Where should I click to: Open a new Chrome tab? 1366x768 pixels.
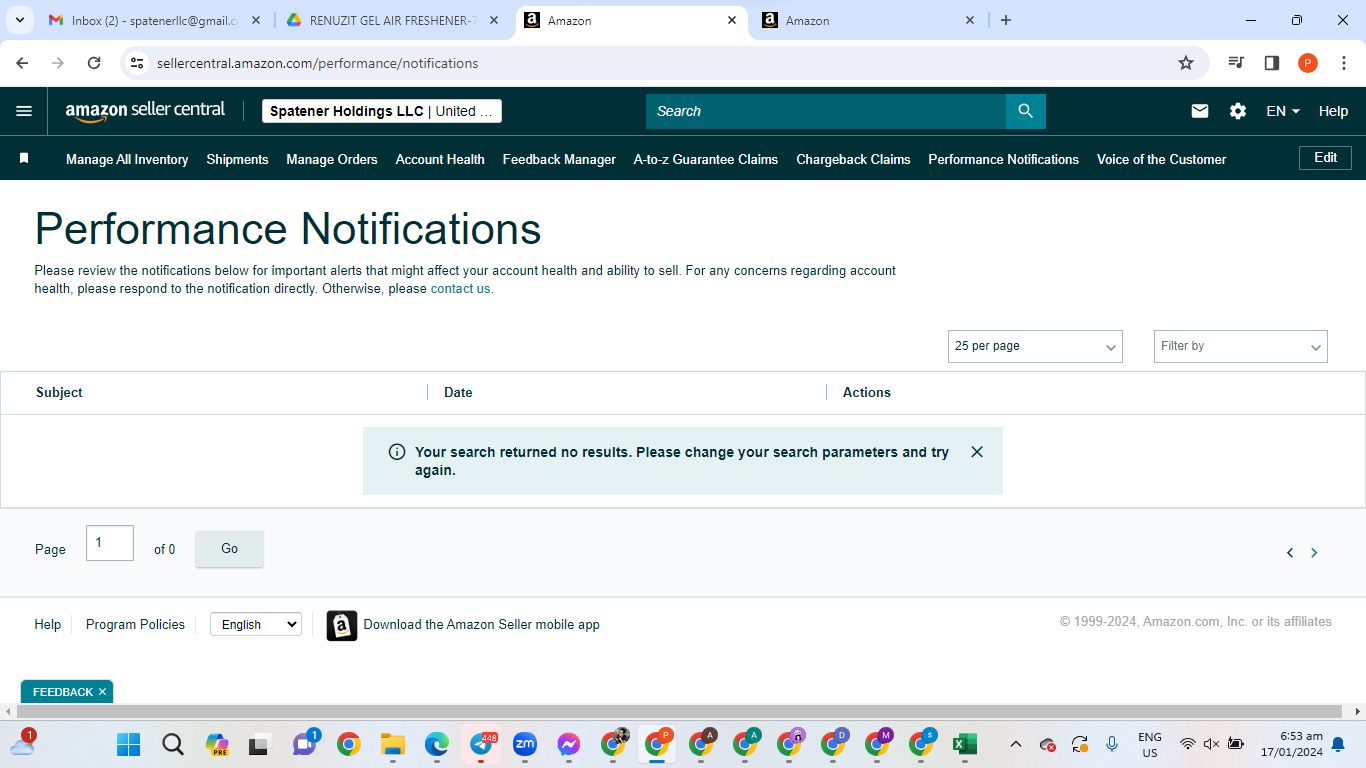(1006, 20)
